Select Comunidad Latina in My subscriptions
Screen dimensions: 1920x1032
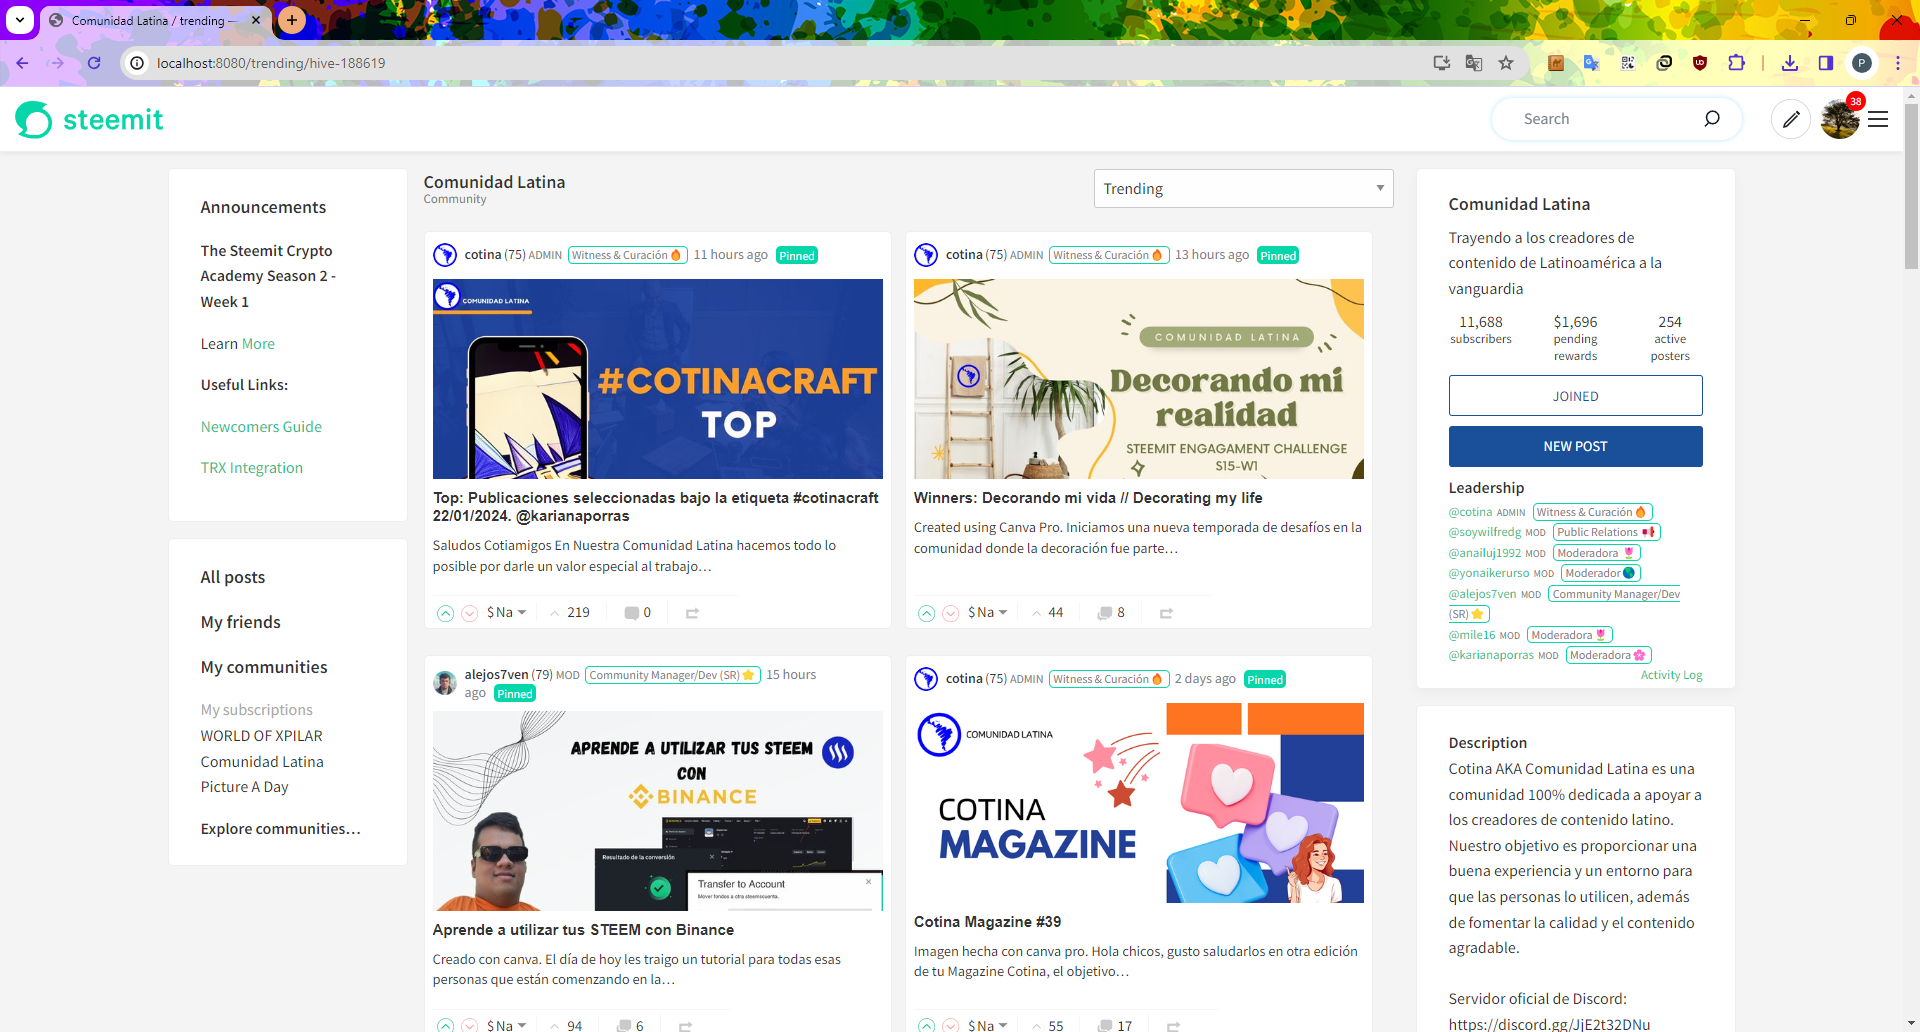[x=262, y=762]
